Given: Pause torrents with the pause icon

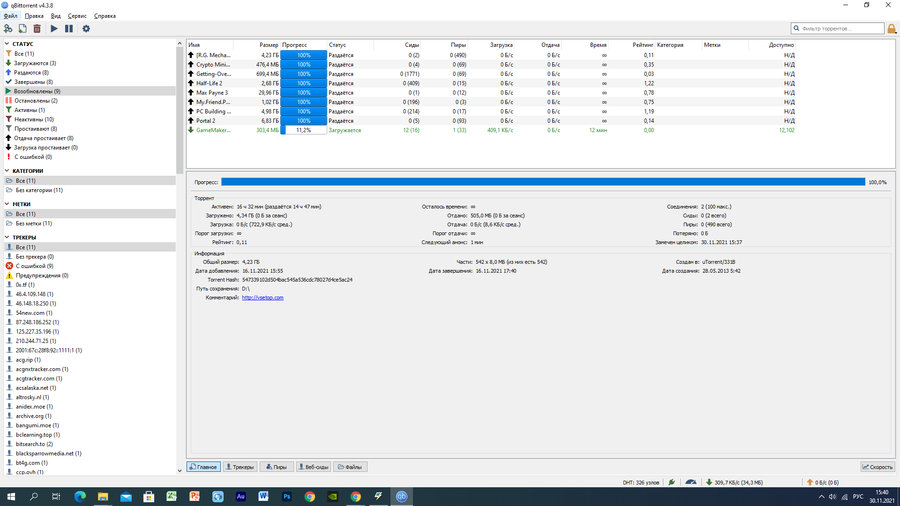Looking at the screenshot, I should 69,29.
